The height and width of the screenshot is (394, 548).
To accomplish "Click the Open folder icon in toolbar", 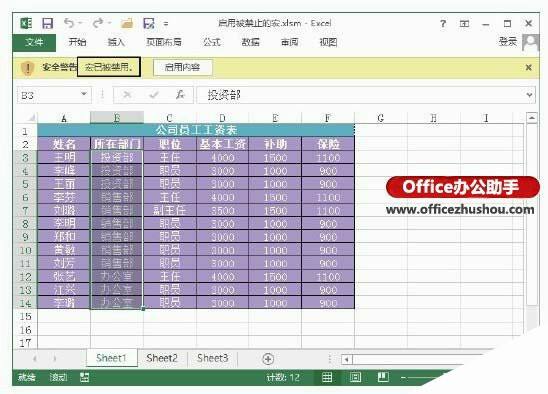I will [127, 23].
